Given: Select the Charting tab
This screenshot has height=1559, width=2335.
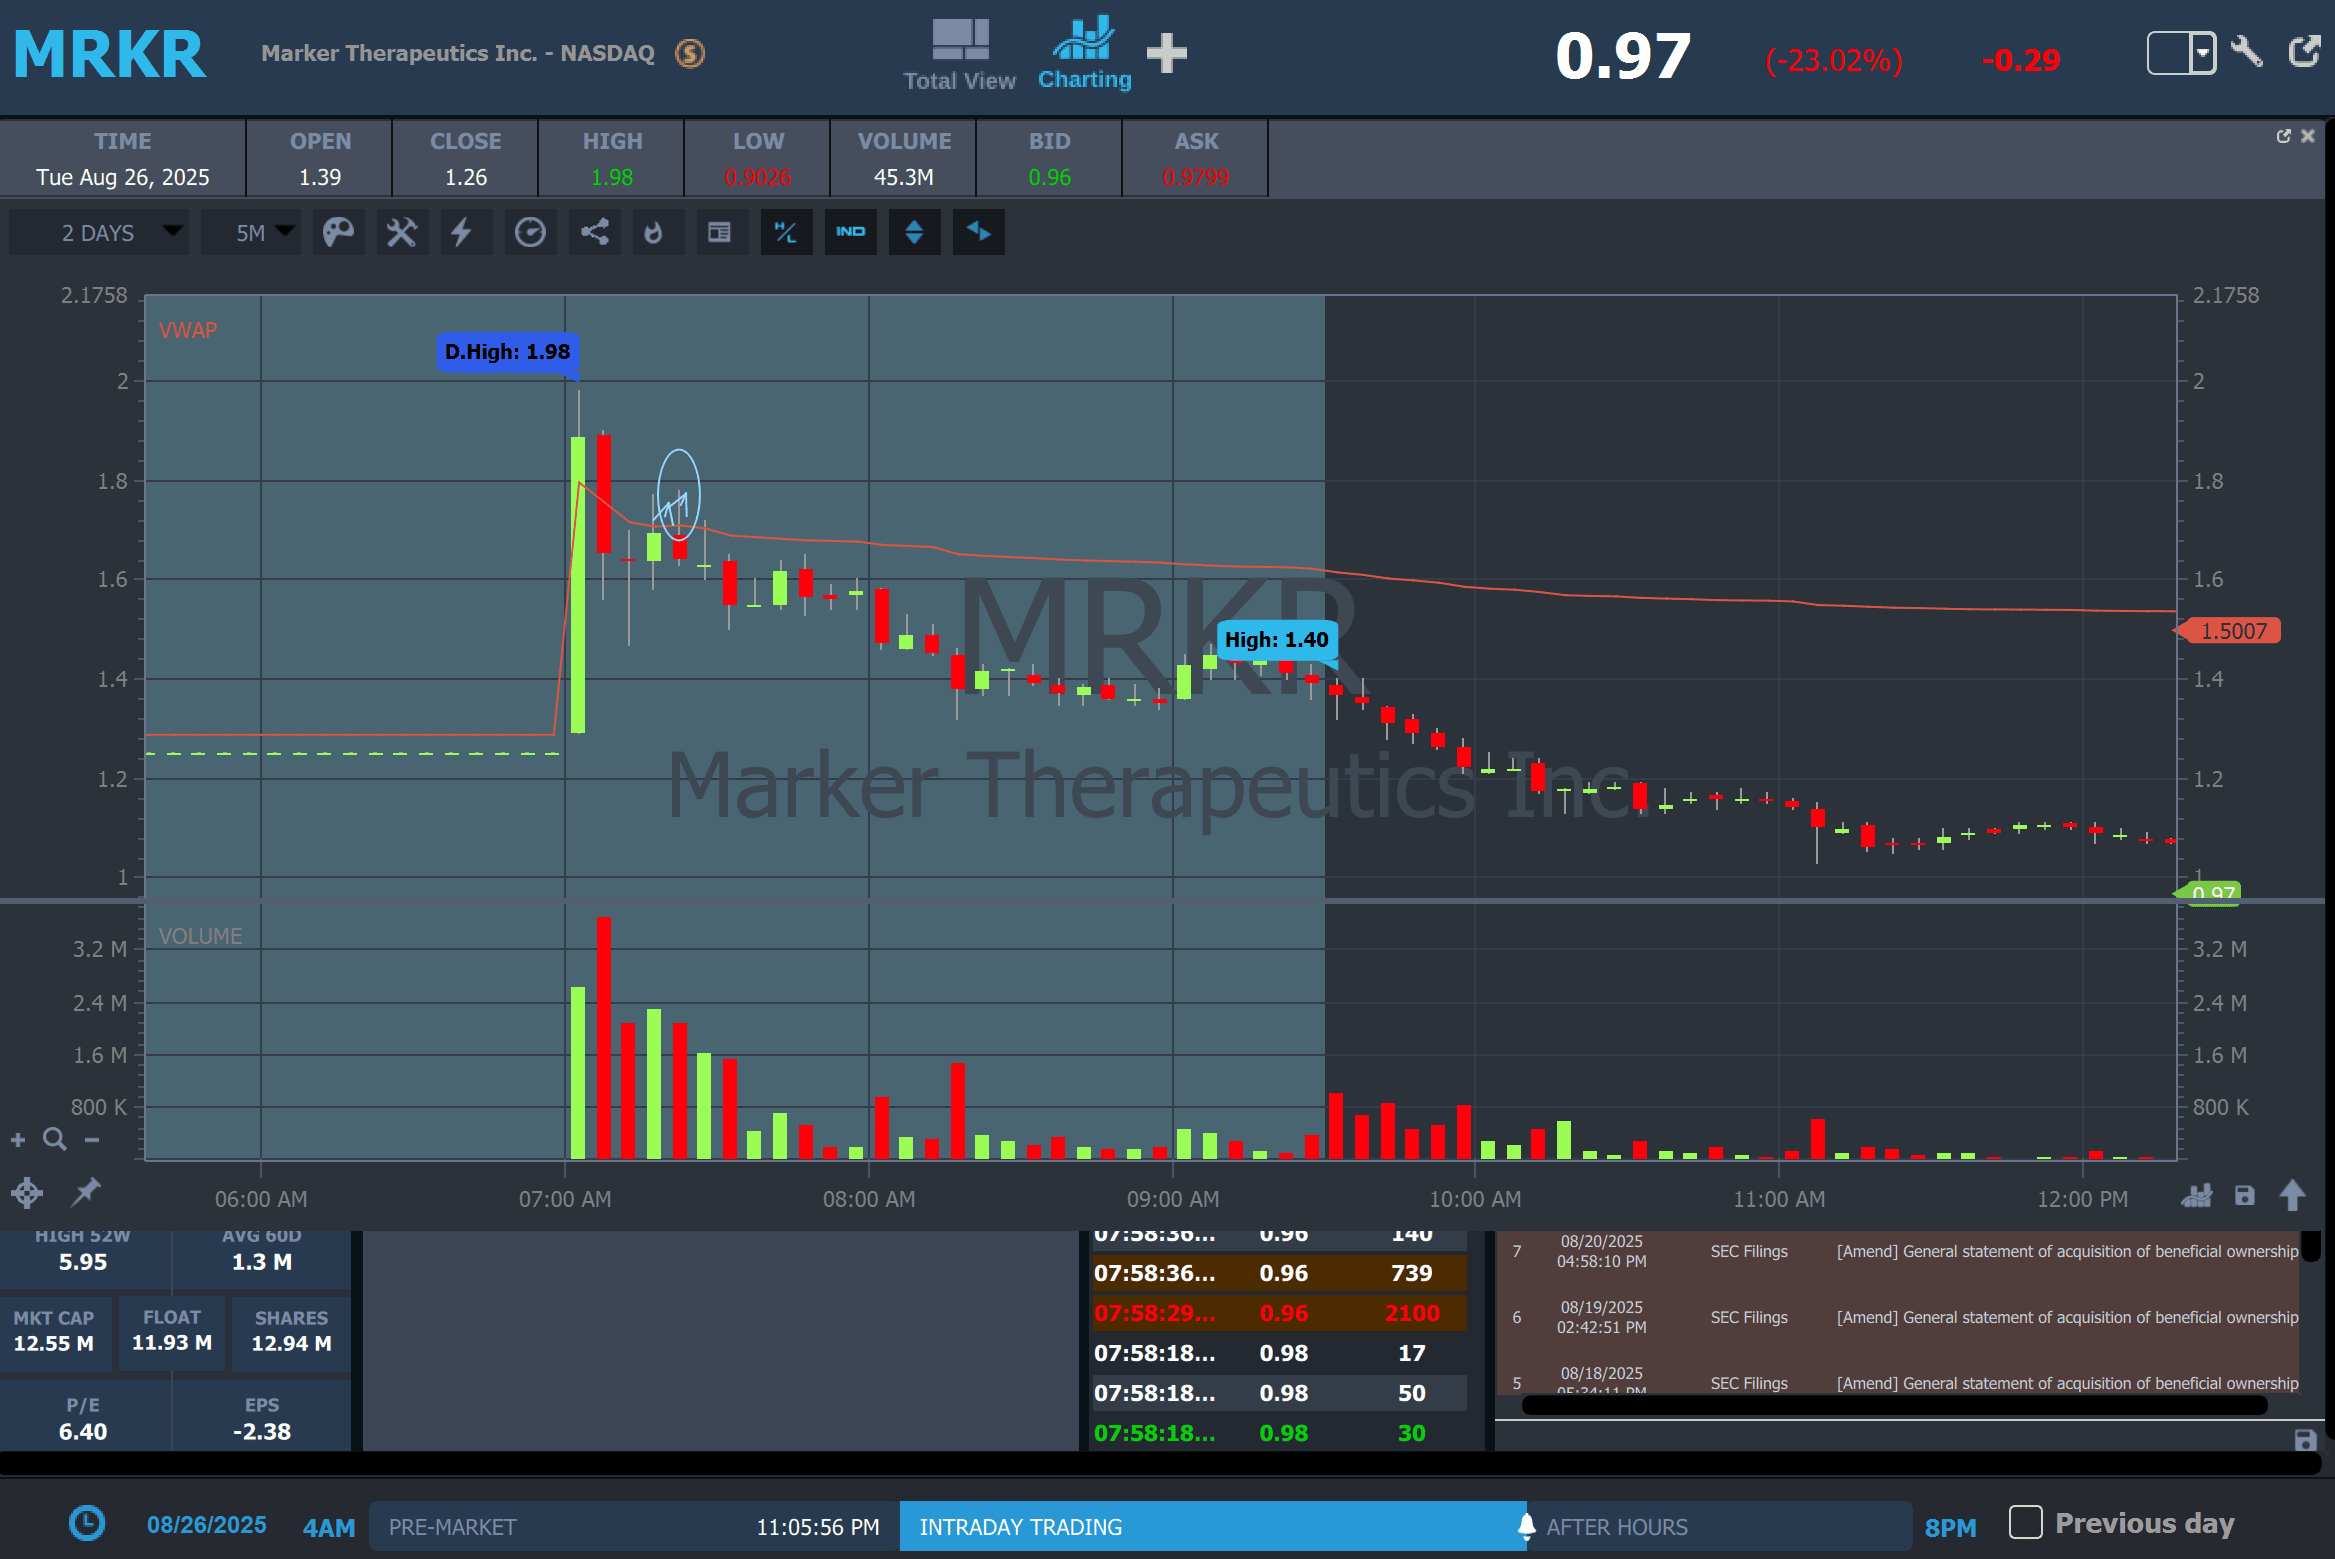Looking at the screenshot, I should [x=1084, y=55].
